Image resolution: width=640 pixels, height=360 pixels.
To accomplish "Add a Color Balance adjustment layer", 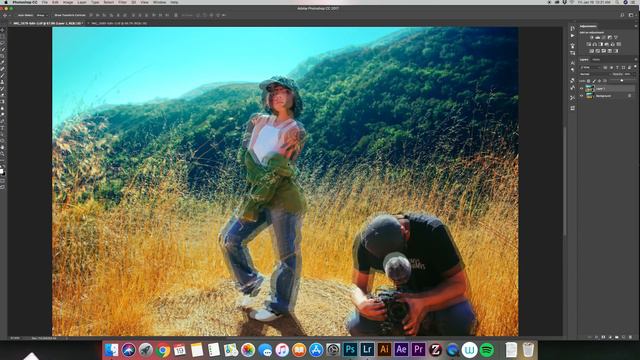I will click(595, 44).
